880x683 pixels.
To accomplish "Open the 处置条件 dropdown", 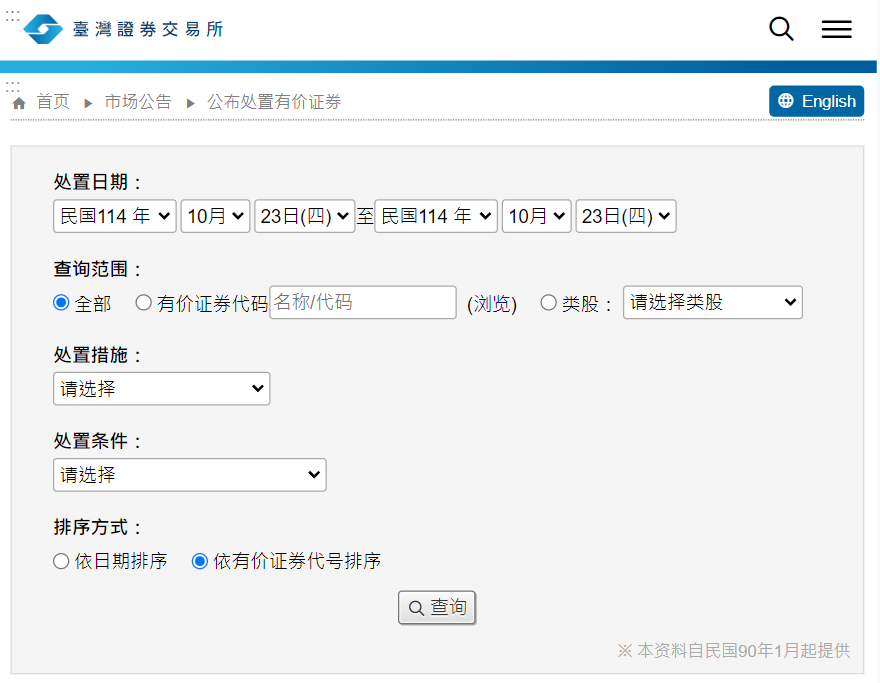I will pos(189,475).
